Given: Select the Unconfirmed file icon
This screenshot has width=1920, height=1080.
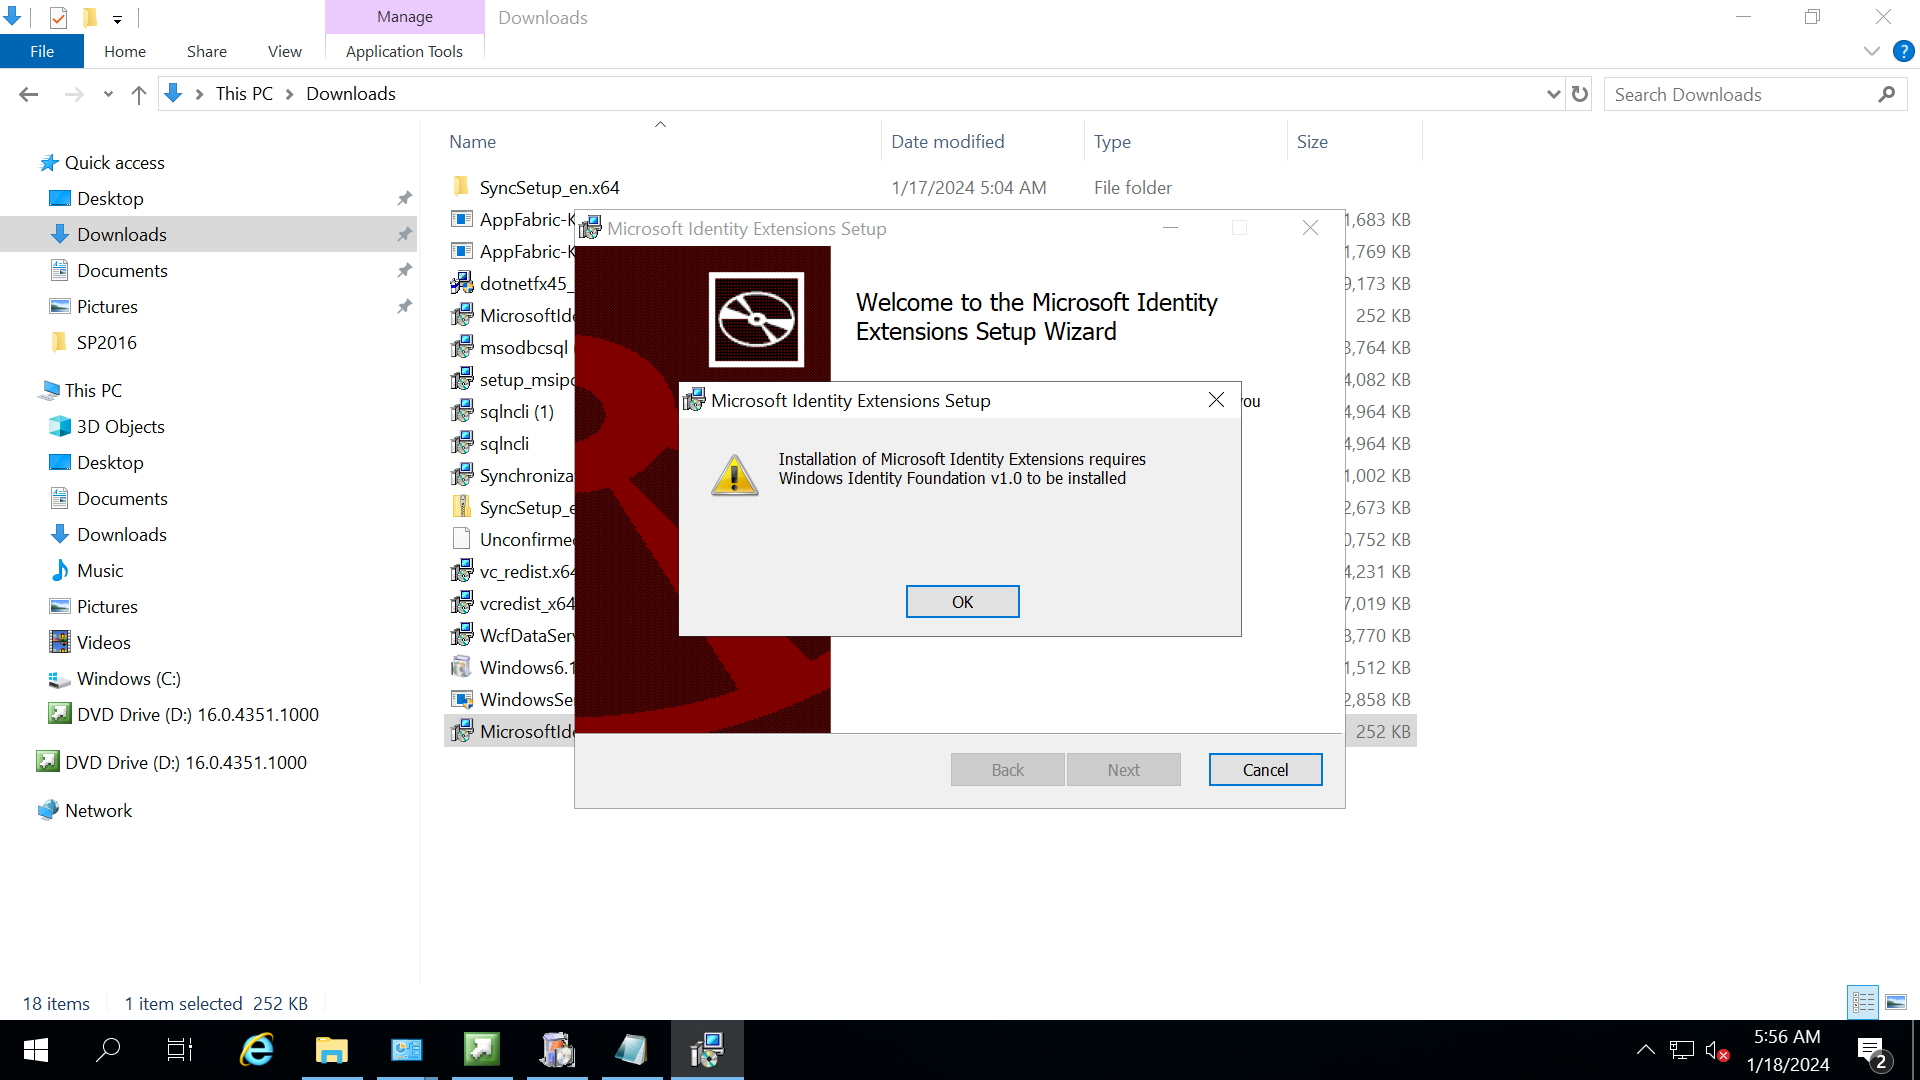Looking at the screenshot, I should point(462,539).
